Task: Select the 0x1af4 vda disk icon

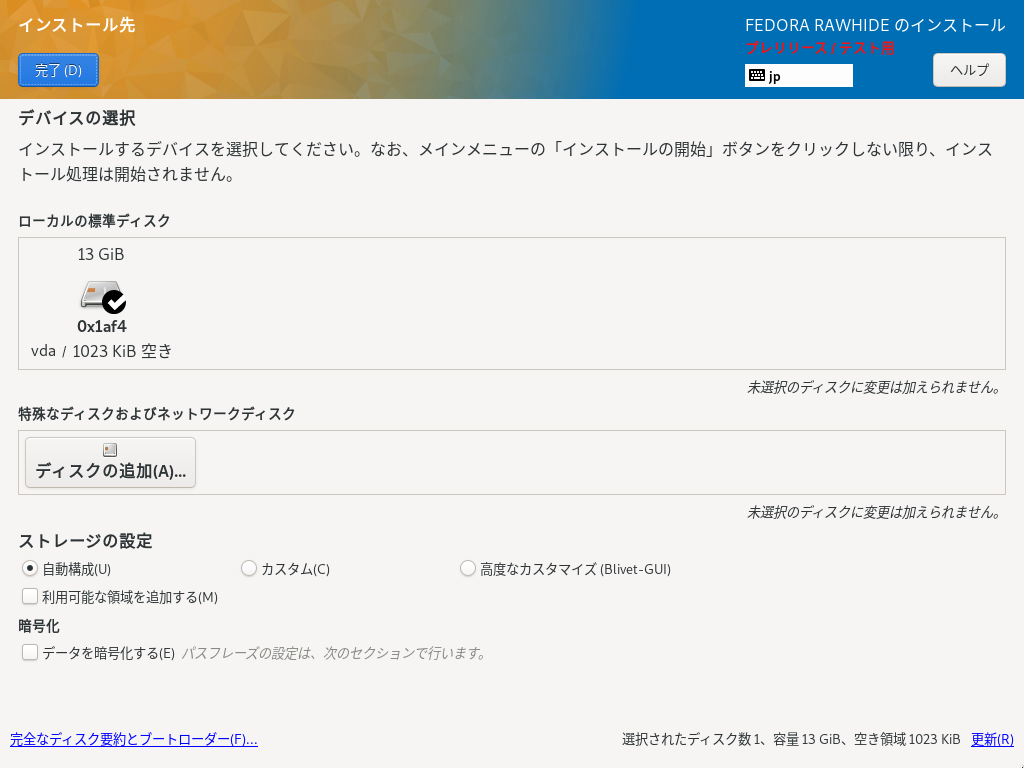Action: [x=103, y=296]
